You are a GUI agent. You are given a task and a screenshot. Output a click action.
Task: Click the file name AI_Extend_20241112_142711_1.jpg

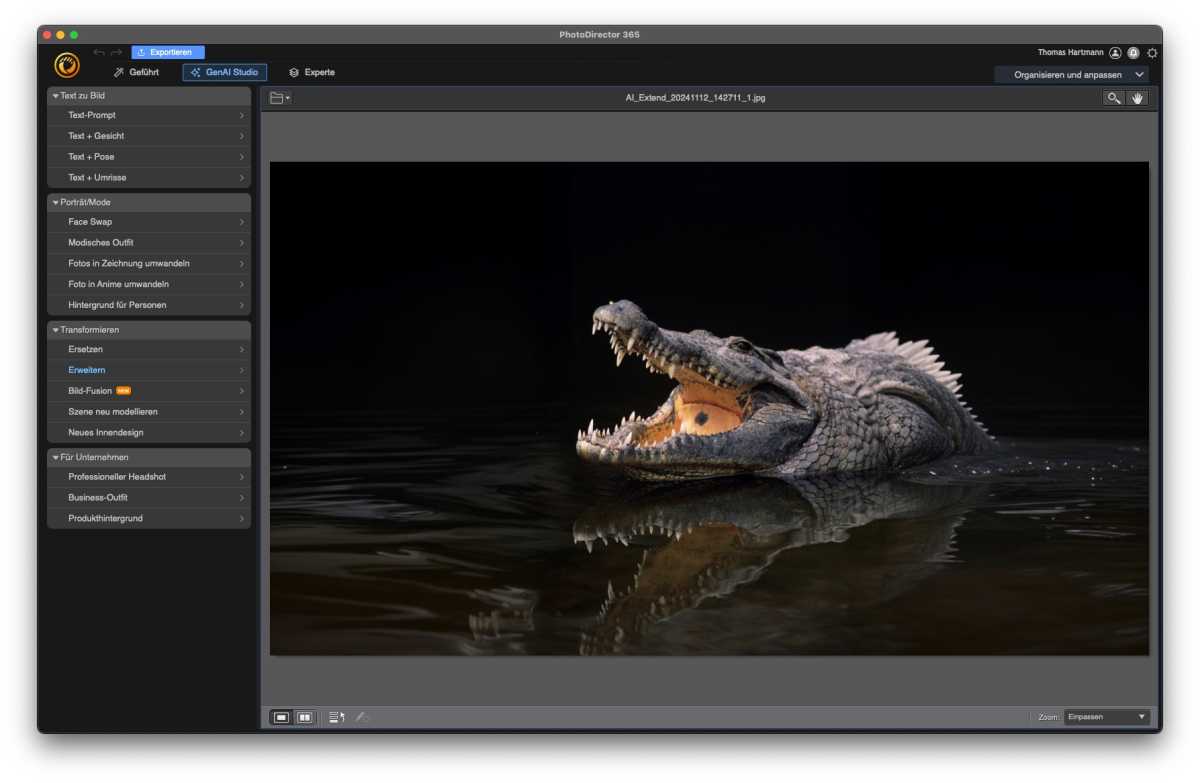point(695,98)
